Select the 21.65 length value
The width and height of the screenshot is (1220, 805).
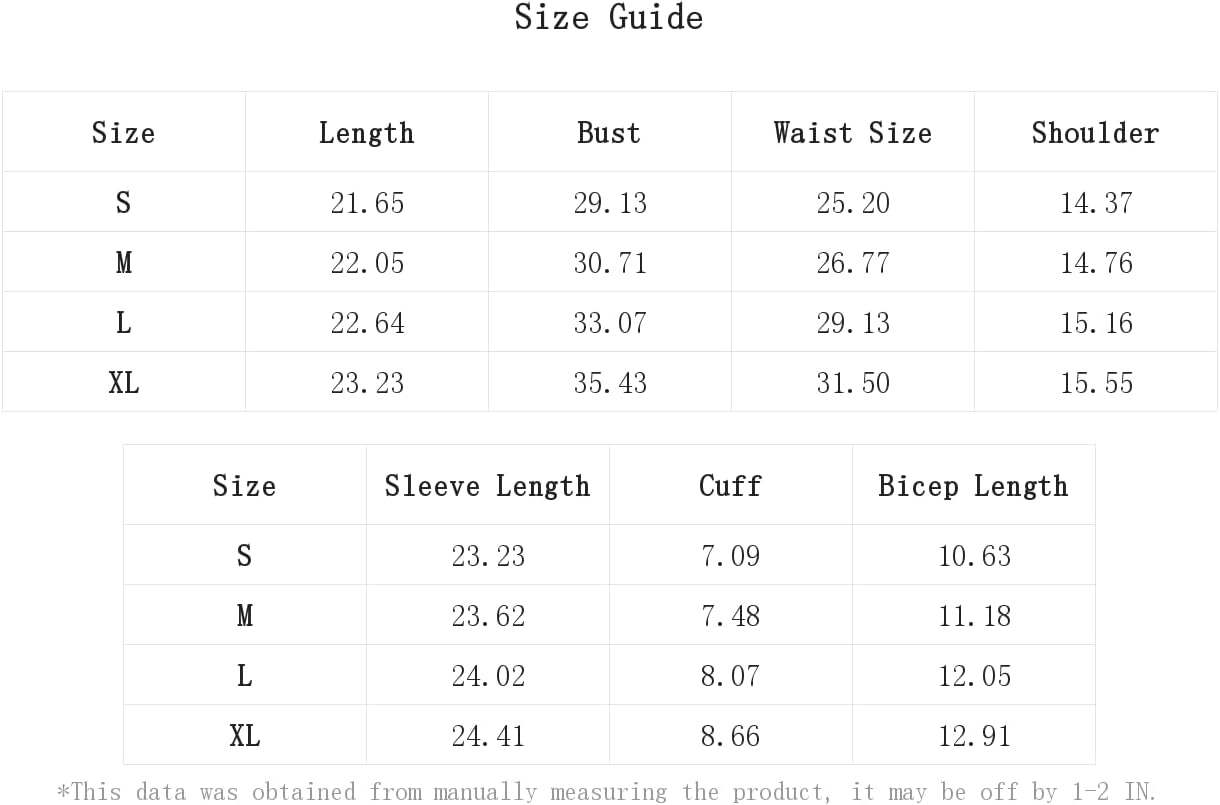click(x=367, y=203)
